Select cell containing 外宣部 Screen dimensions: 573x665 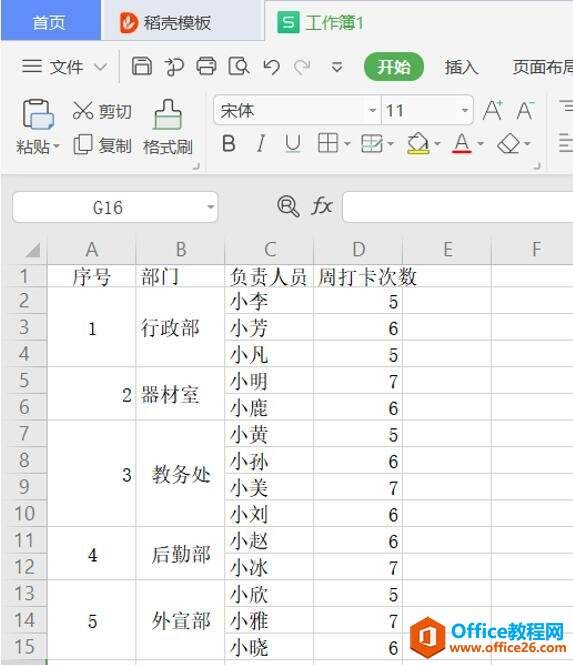click(180, 620)
